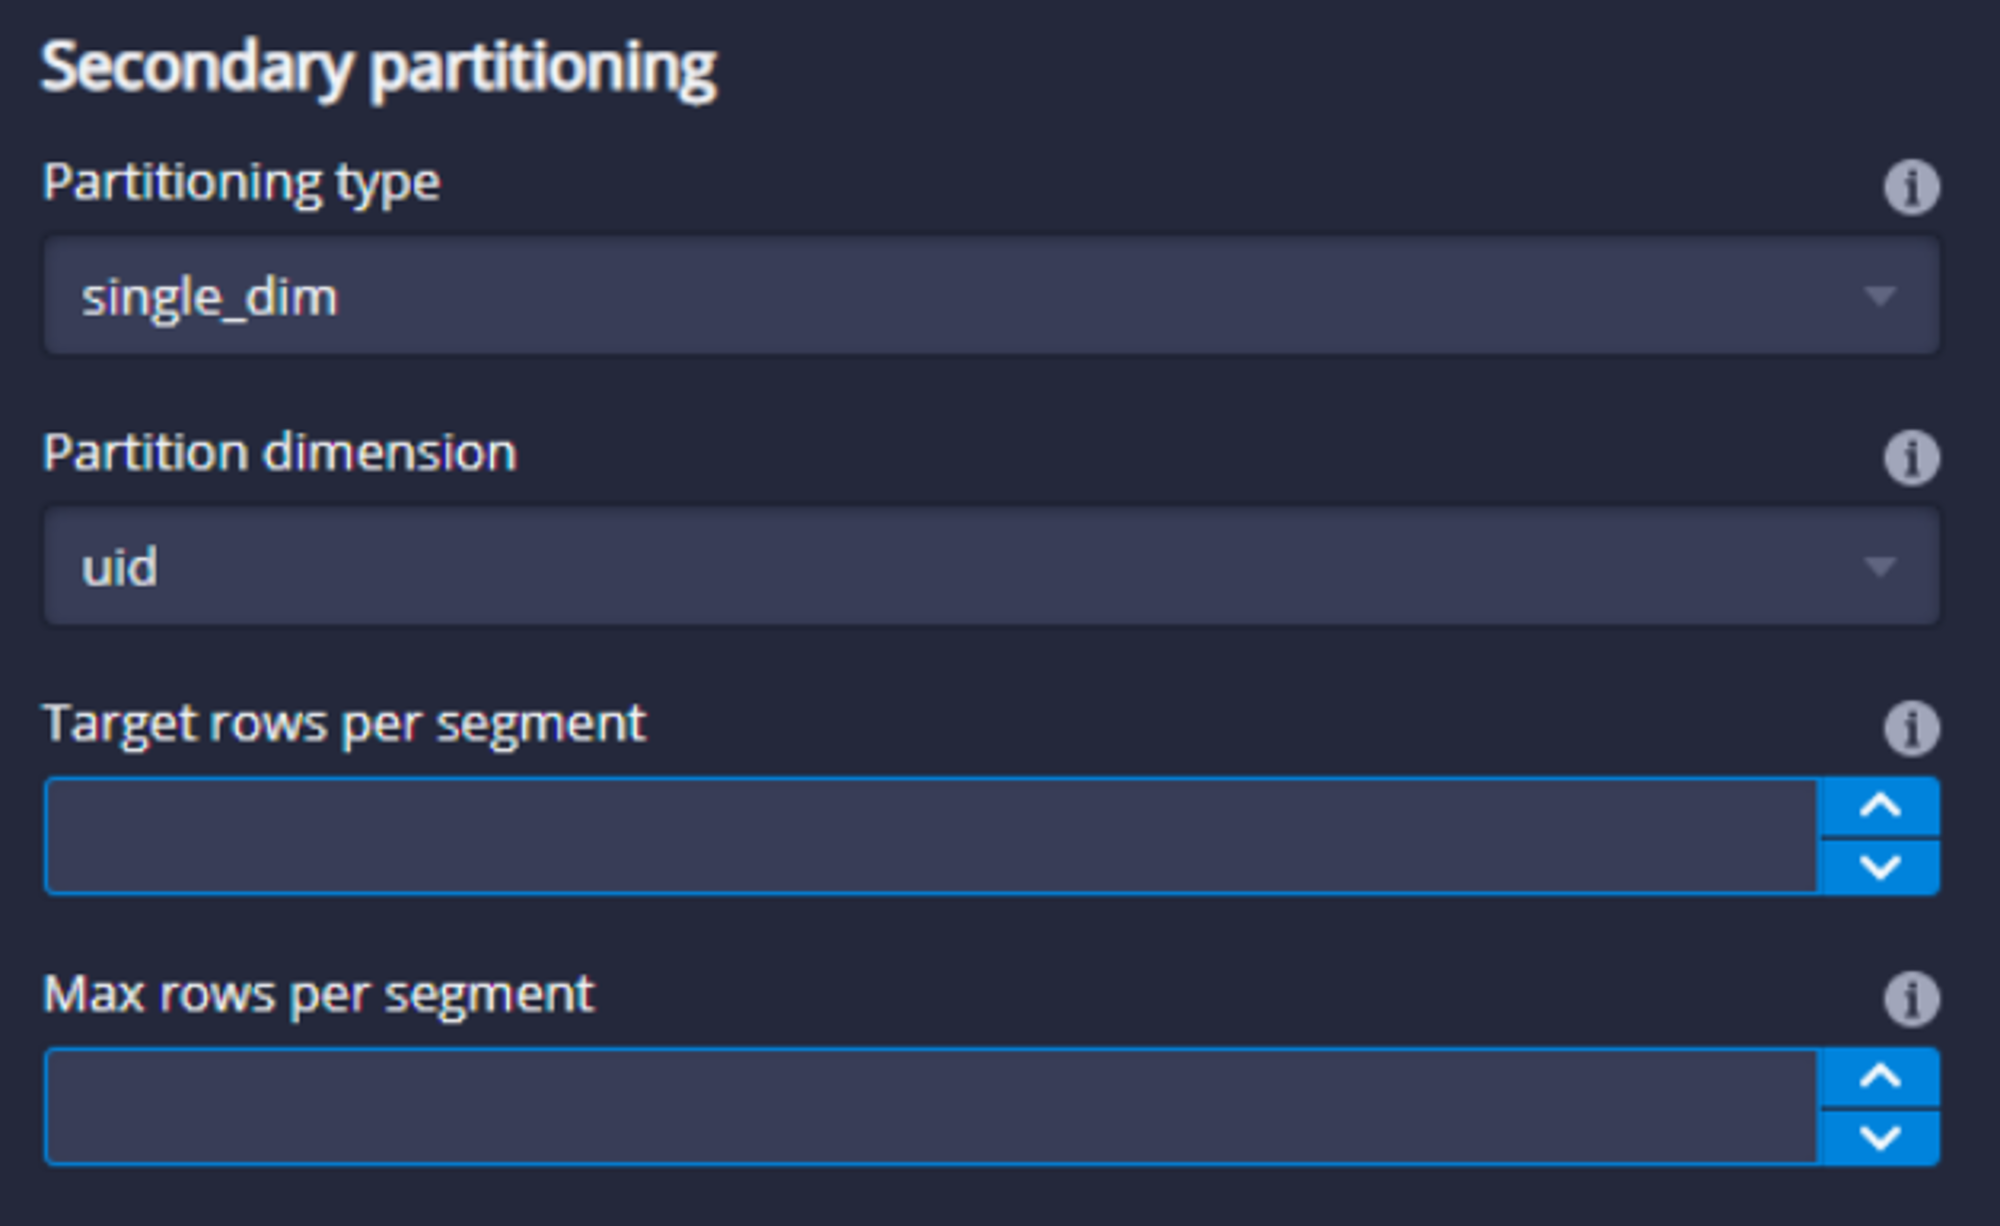Click caret arrow of Partitioning type select
The width and height of the screenshot is (2000, 1226).
point(1880,297)
